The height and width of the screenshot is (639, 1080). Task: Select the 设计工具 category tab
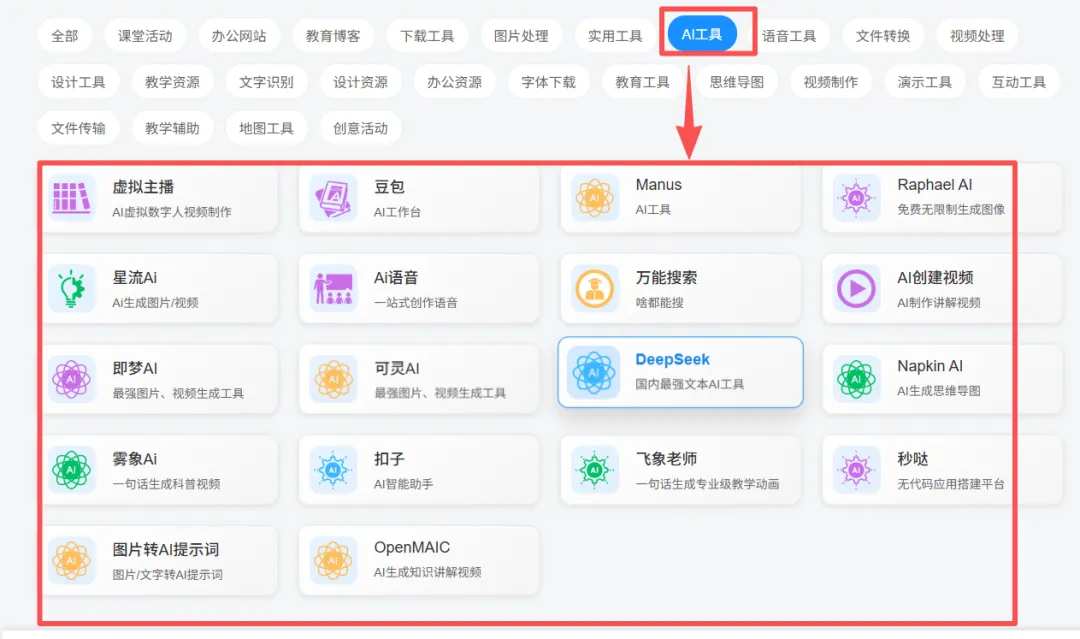[x=79, y=82]
